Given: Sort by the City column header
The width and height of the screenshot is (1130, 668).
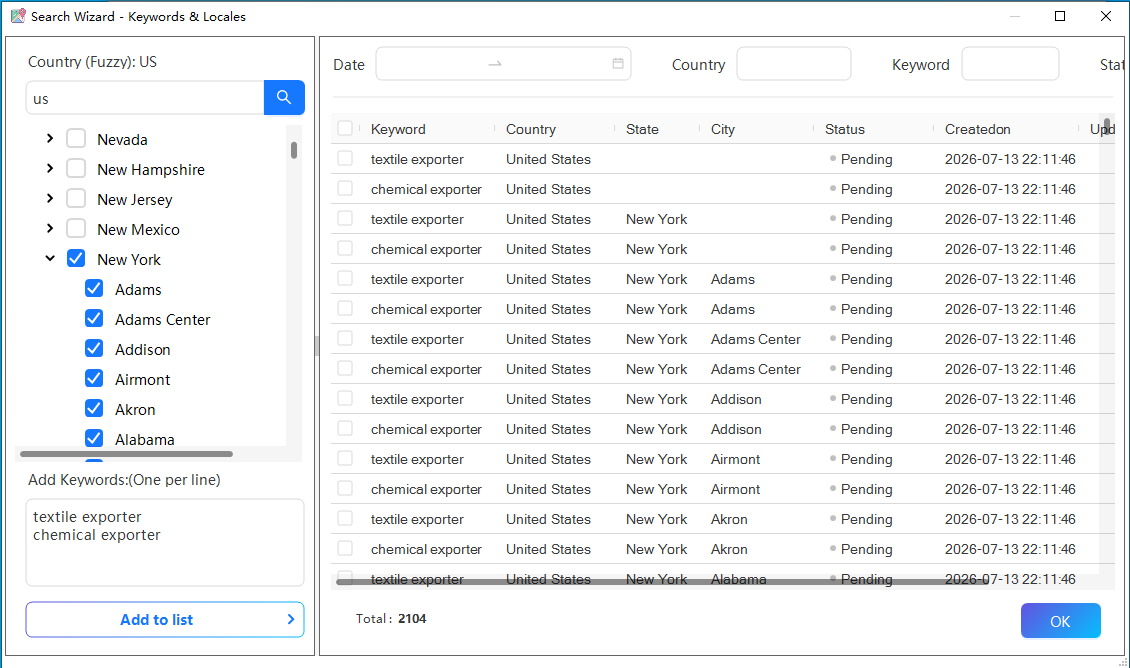Looking at the screenshot, I should click(x=723, y=129).
